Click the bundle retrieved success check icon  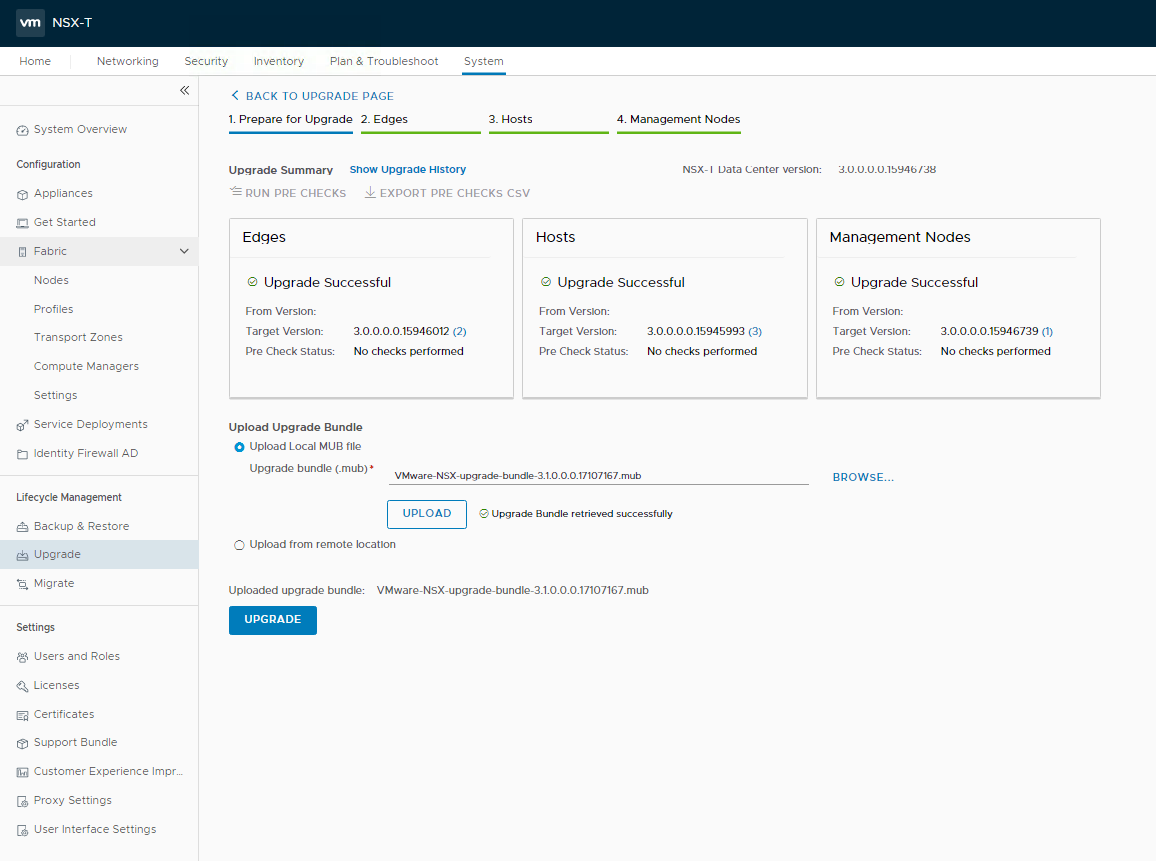(484, 514)
